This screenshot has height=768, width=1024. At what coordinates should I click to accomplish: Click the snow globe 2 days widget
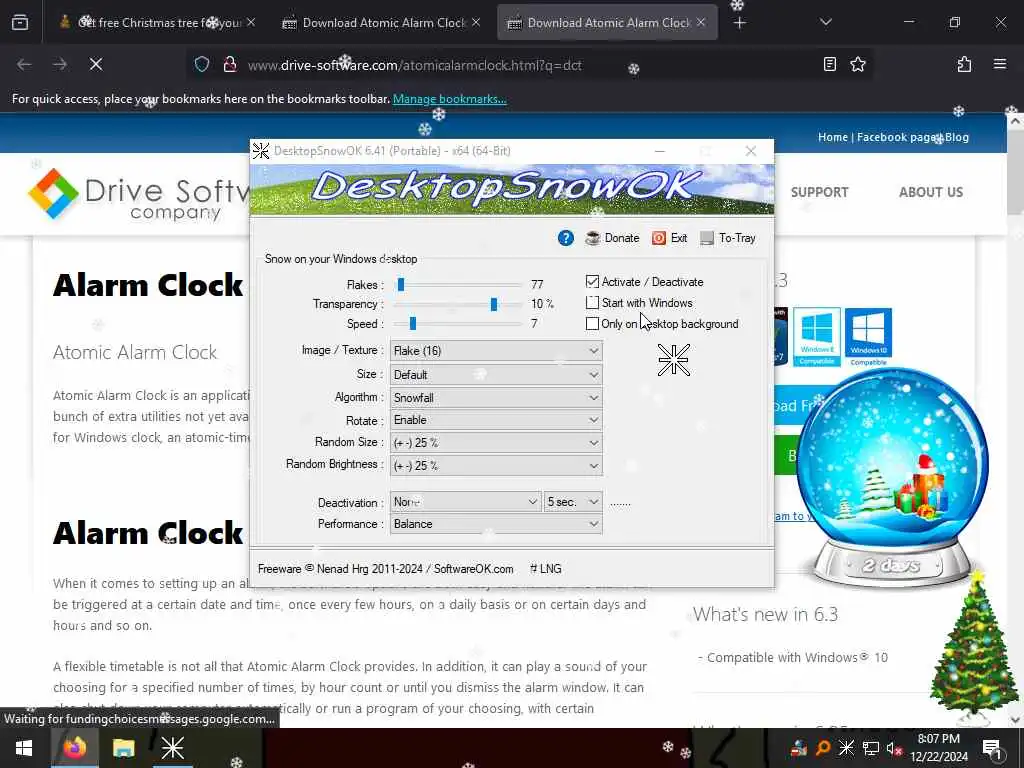point(891,477)
